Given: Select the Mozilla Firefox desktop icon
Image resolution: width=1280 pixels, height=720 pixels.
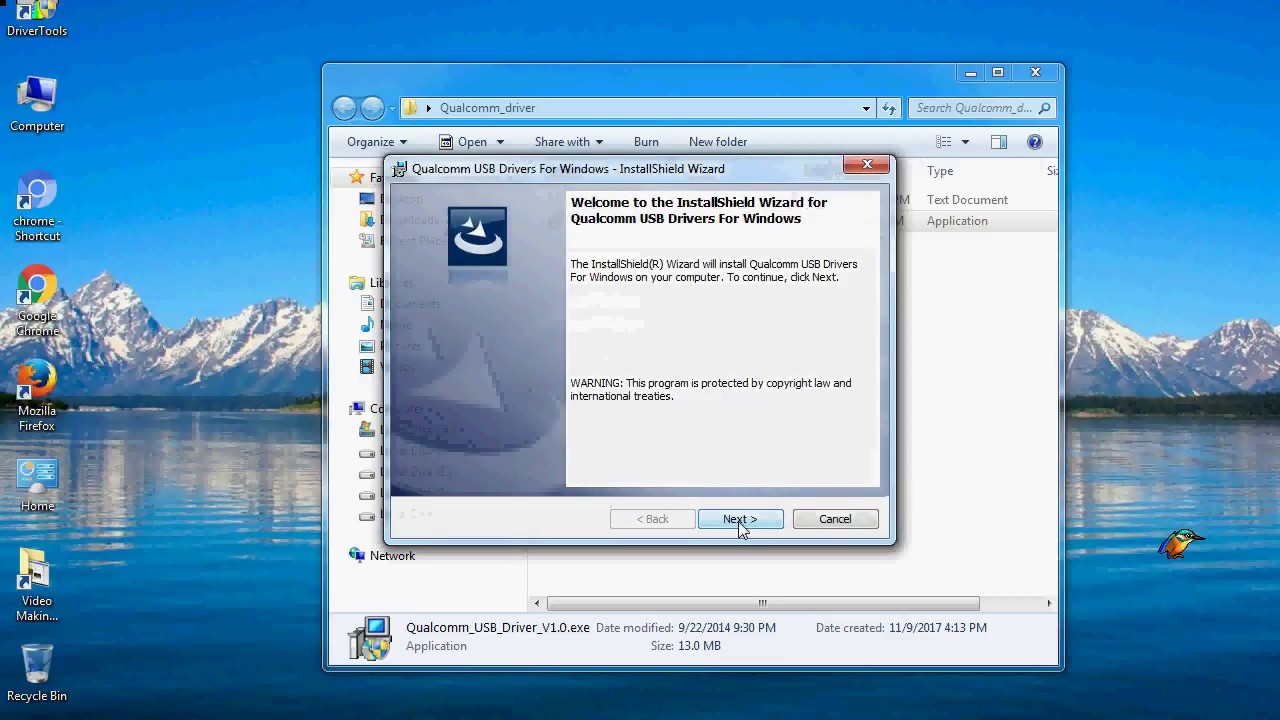Looking at the screenshot, I should click(37, 396).
